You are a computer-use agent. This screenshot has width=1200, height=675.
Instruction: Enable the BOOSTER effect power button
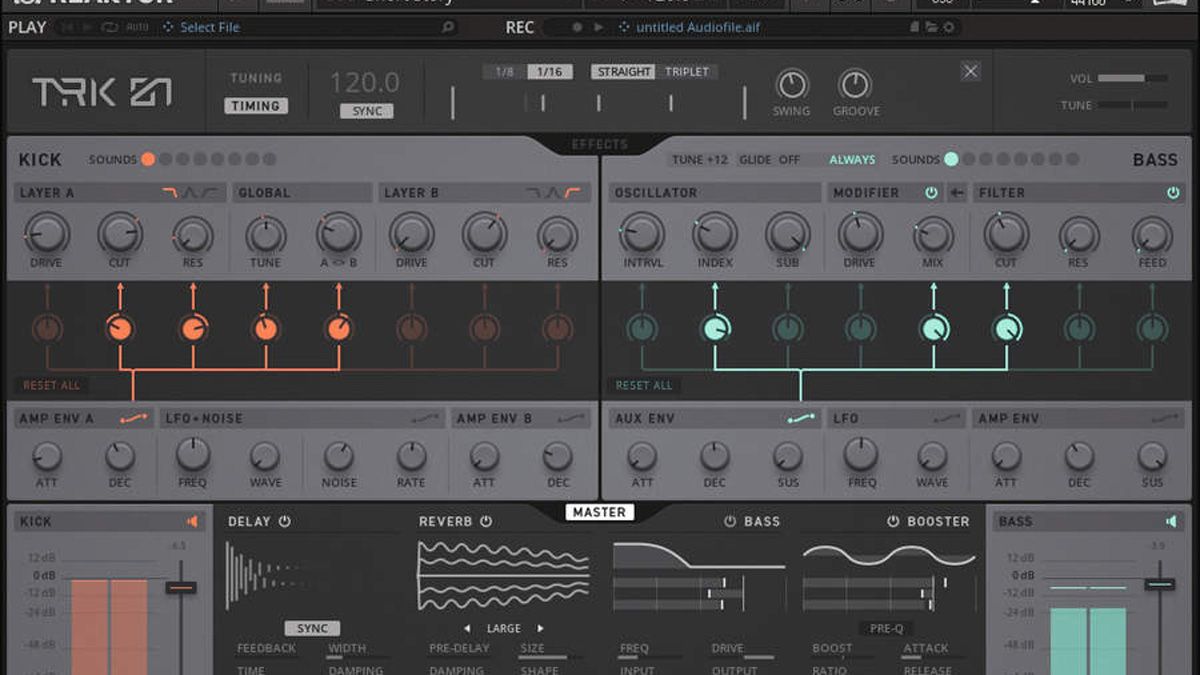891,521
